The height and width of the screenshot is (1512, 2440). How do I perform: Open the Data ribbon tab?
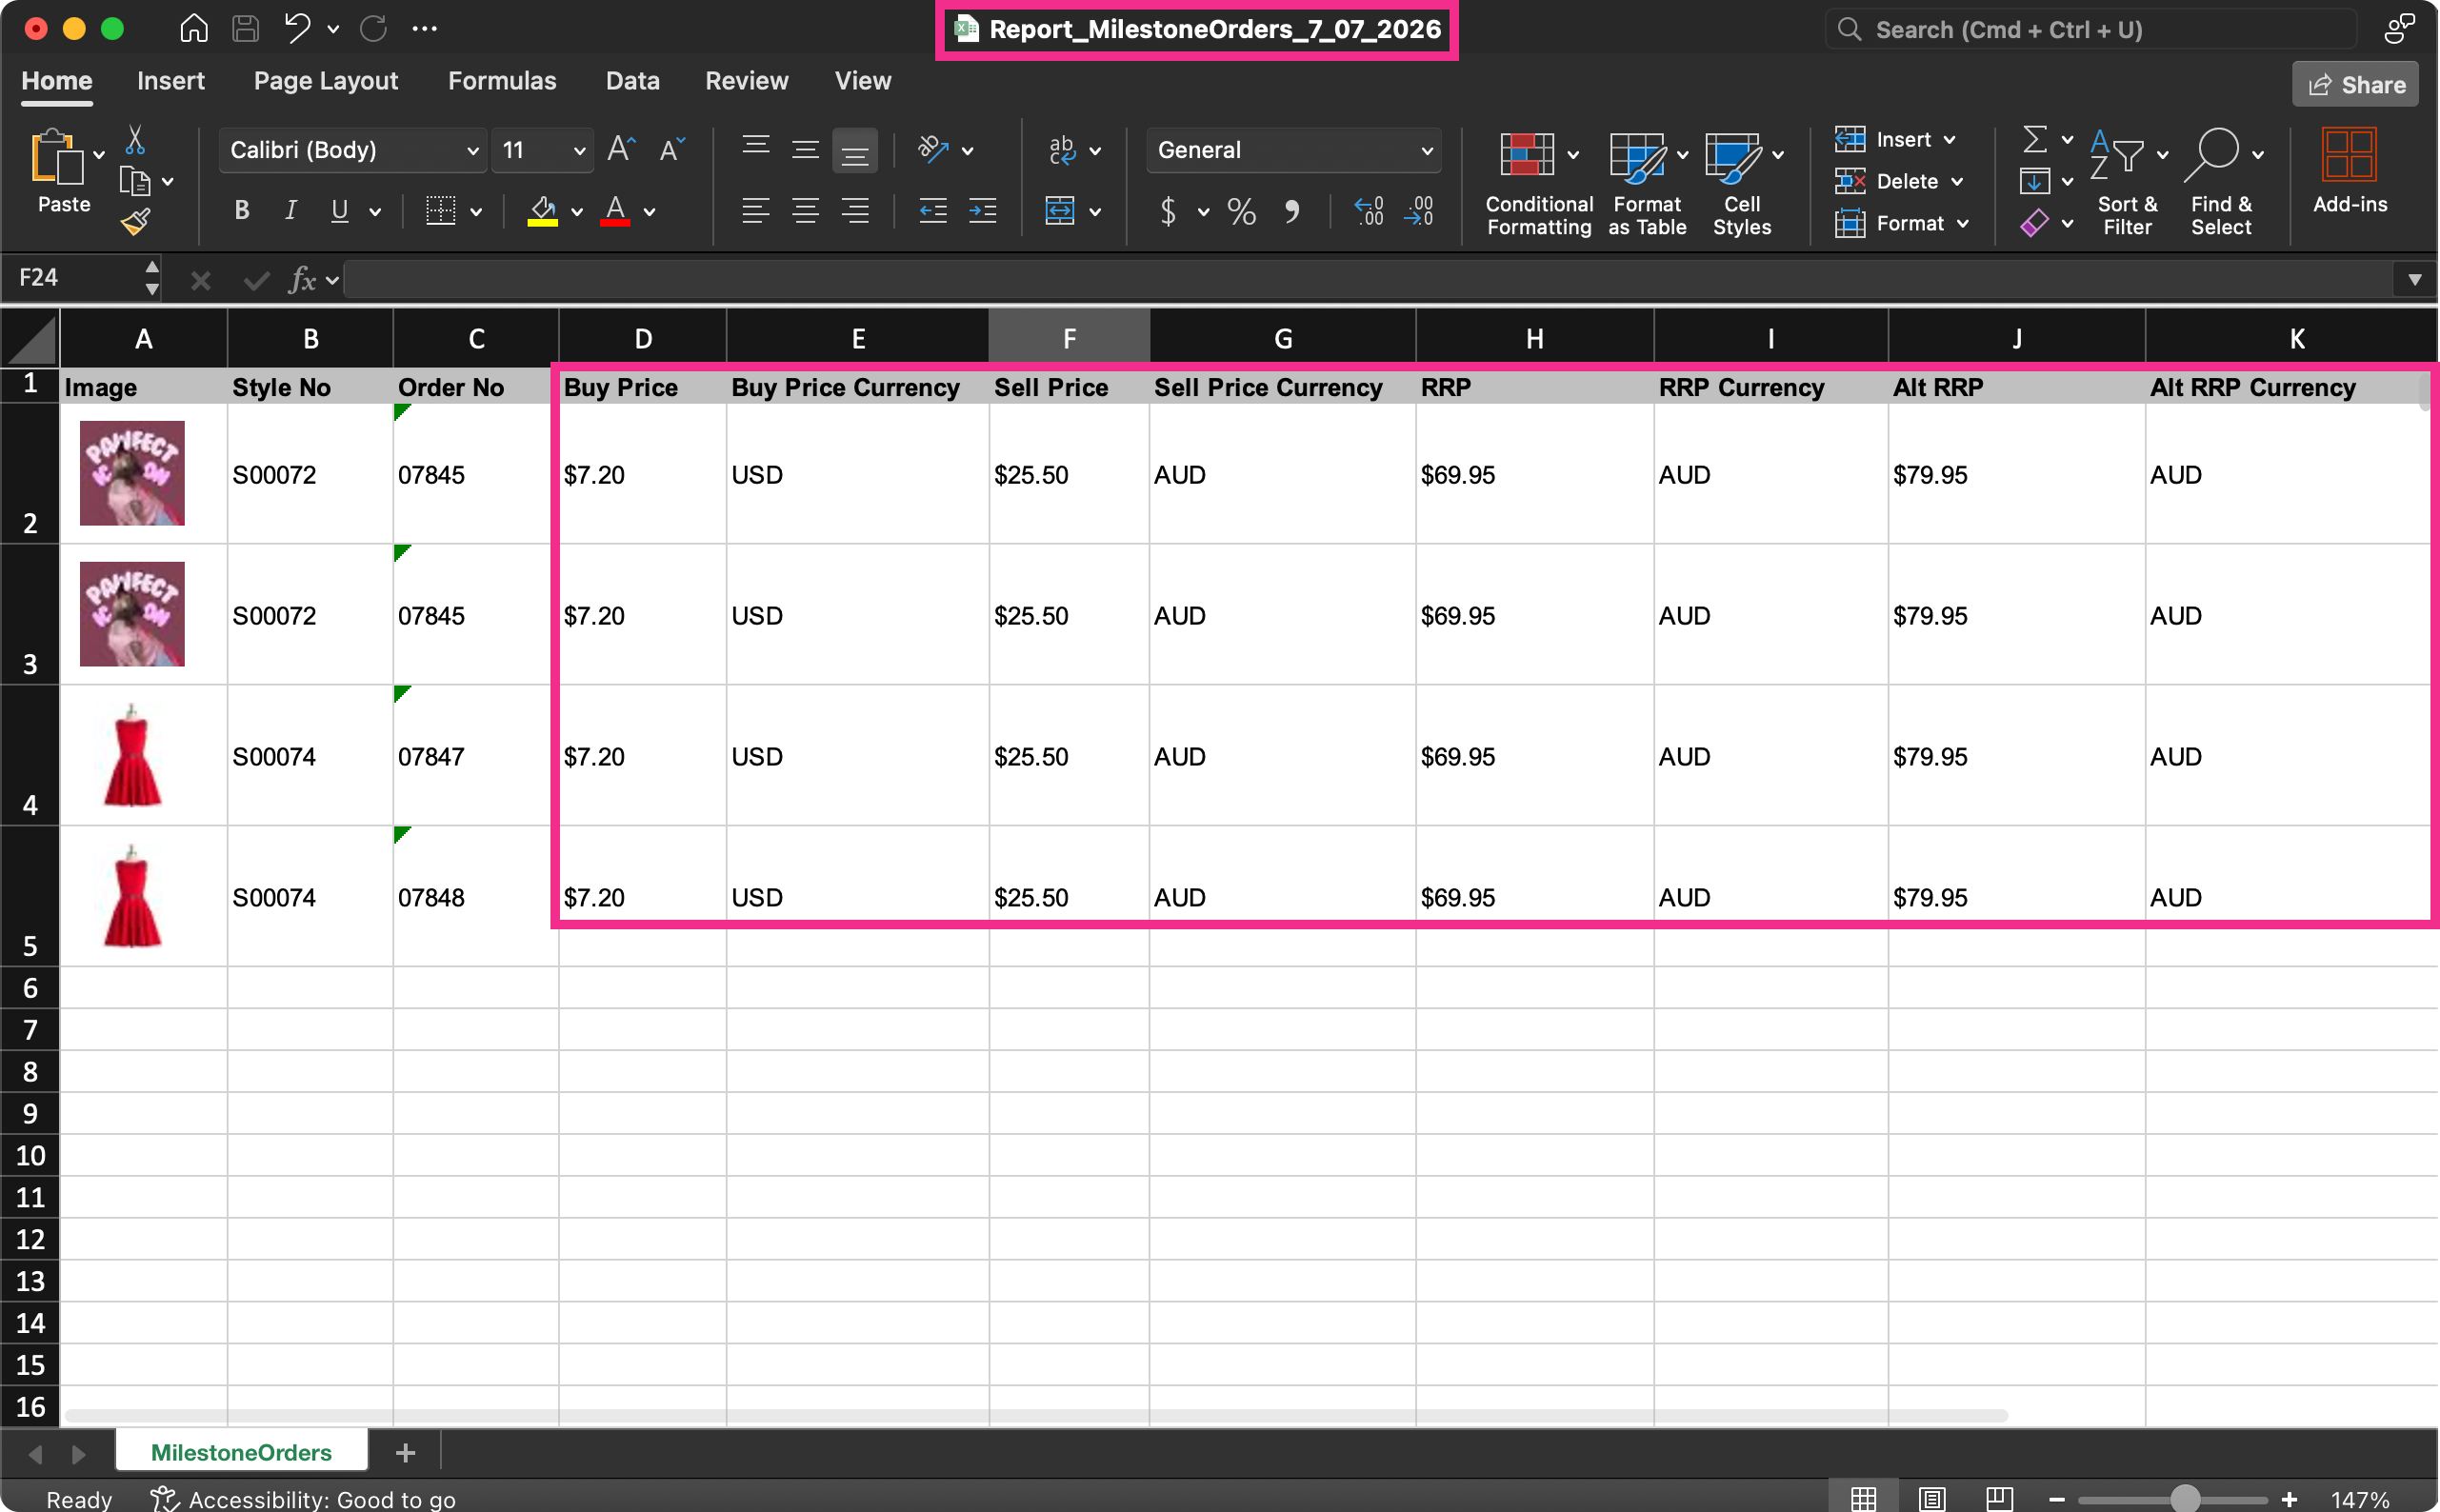pos(632,81)
